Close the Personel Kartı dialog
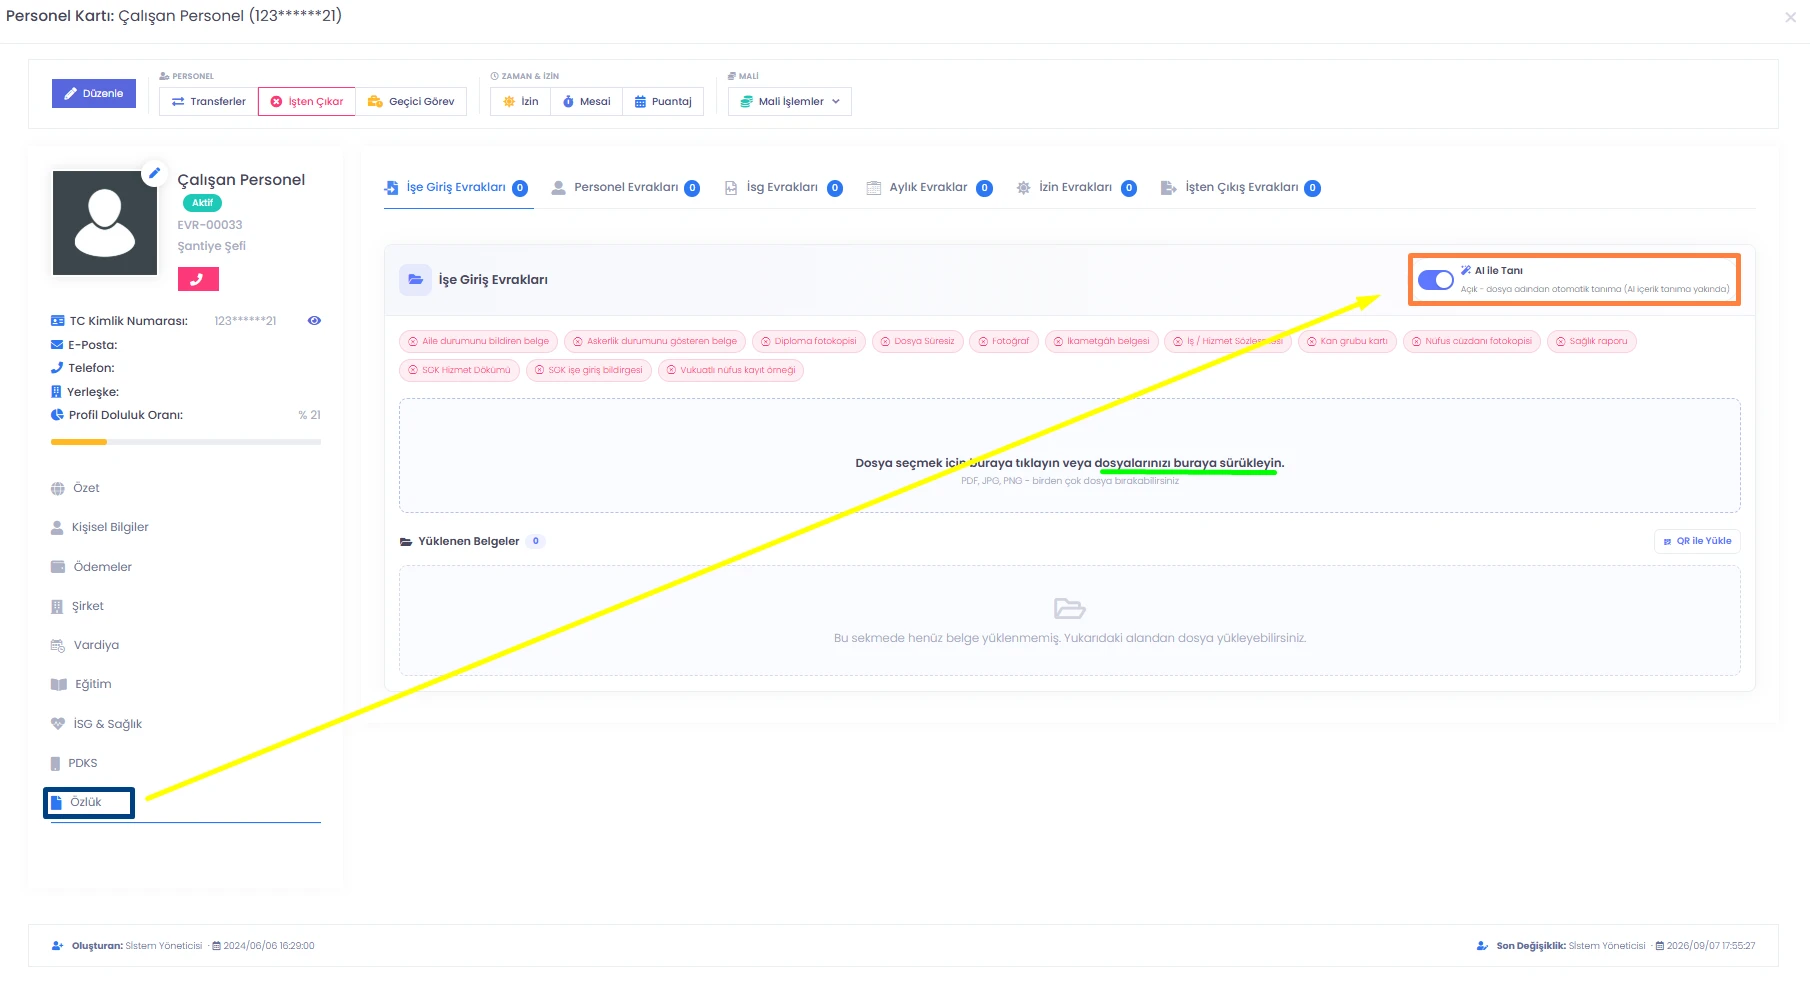Viewport: 1810px width, 994px height. click(x=1790, y=17)
